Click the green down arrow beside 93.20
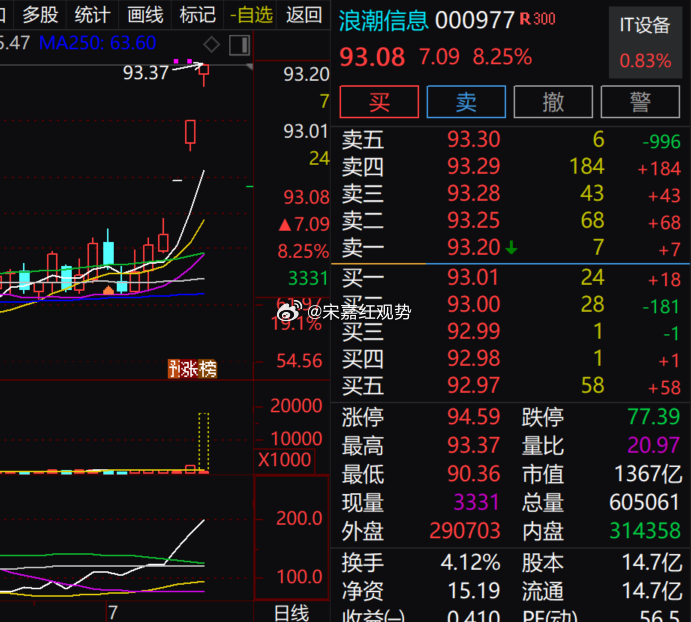 [511, 247]
